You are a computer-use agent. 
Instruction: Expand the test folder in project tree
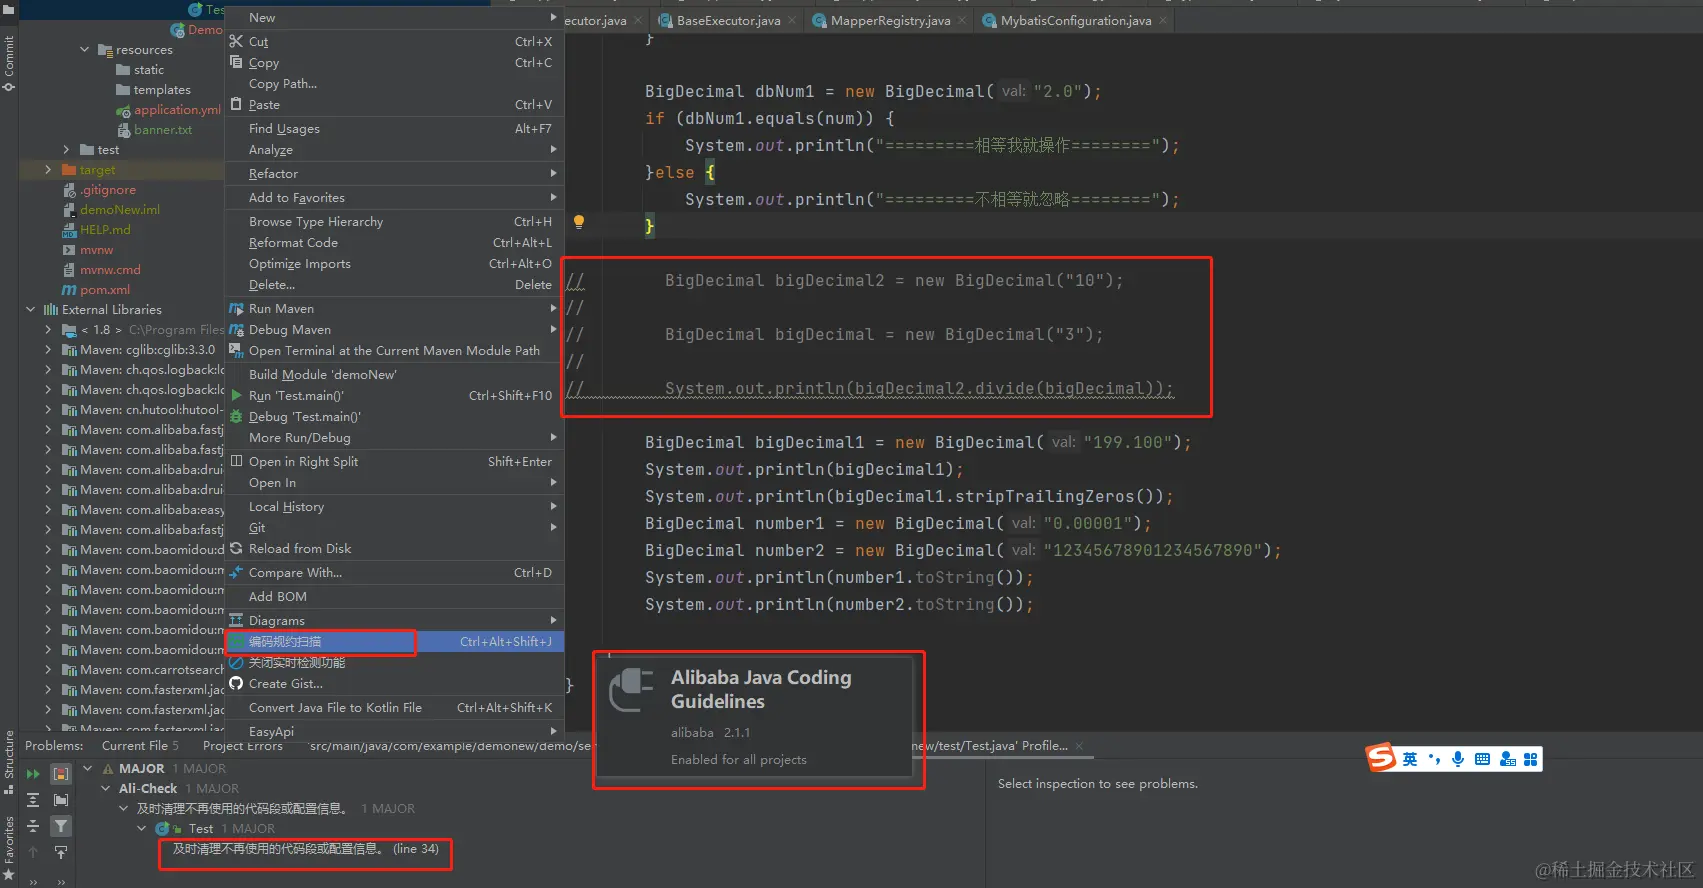click(67, 149)
